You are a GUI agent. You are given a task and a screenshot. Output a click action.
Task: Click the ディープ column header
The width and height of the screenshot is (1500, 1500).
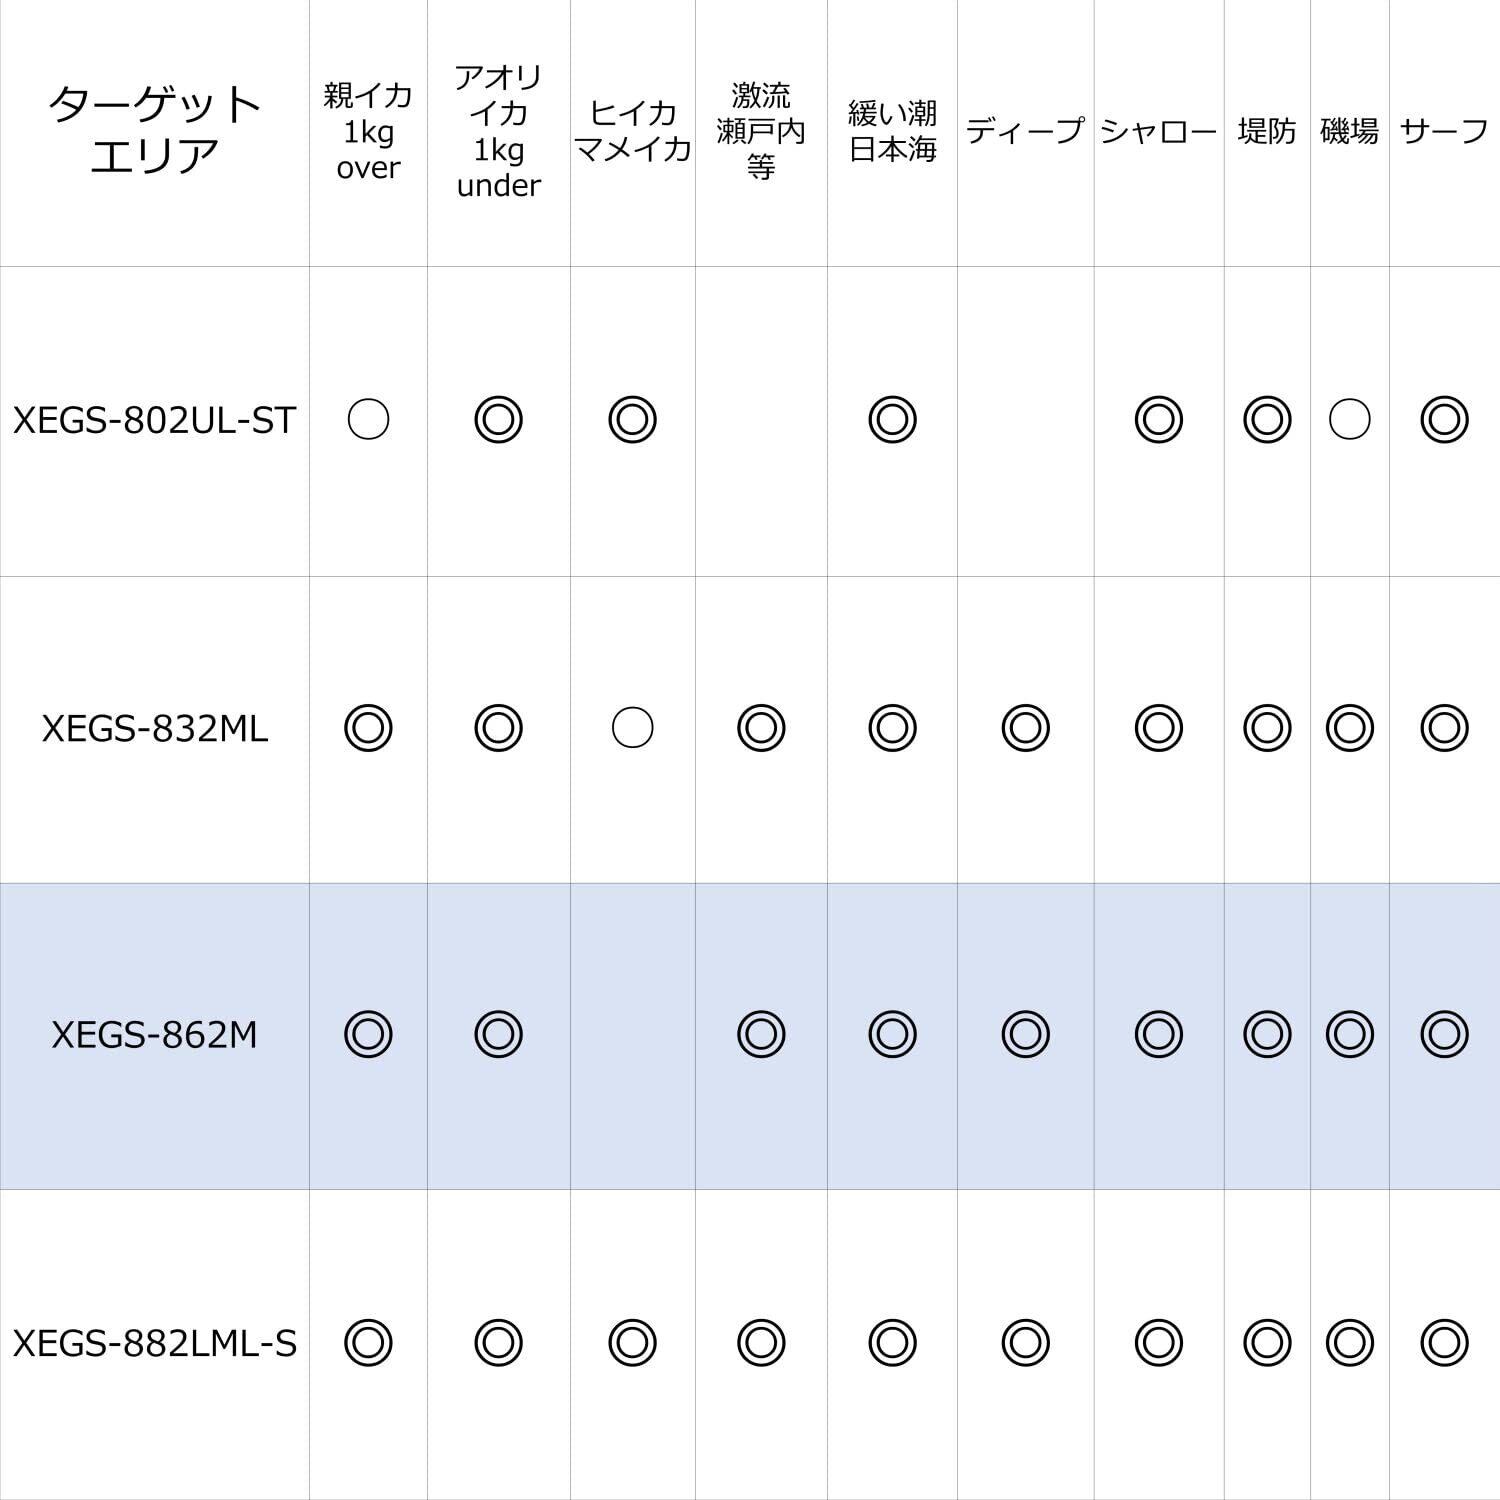click(x=1025, y=131)
